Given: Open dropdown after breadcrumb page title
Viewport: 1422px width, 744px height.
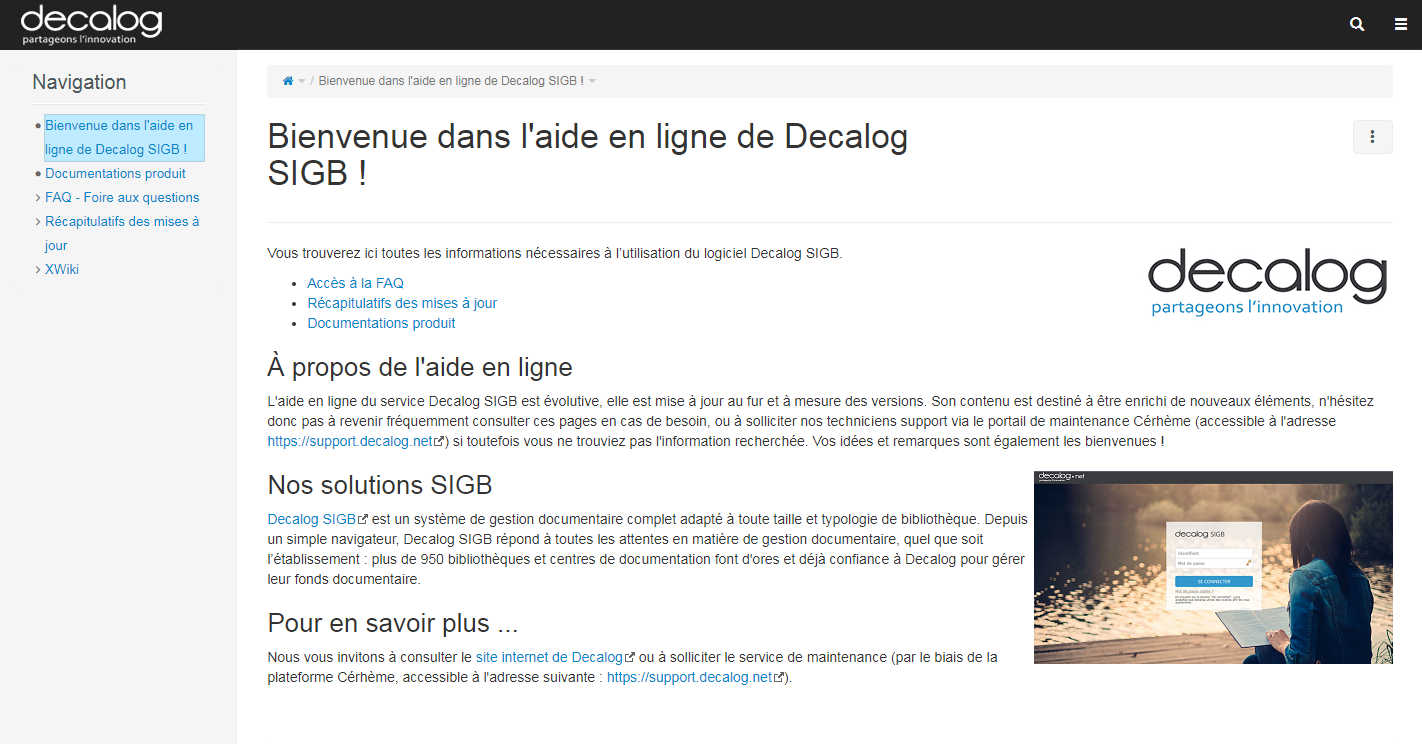Looking at the screenshot, I should [593, 81].
